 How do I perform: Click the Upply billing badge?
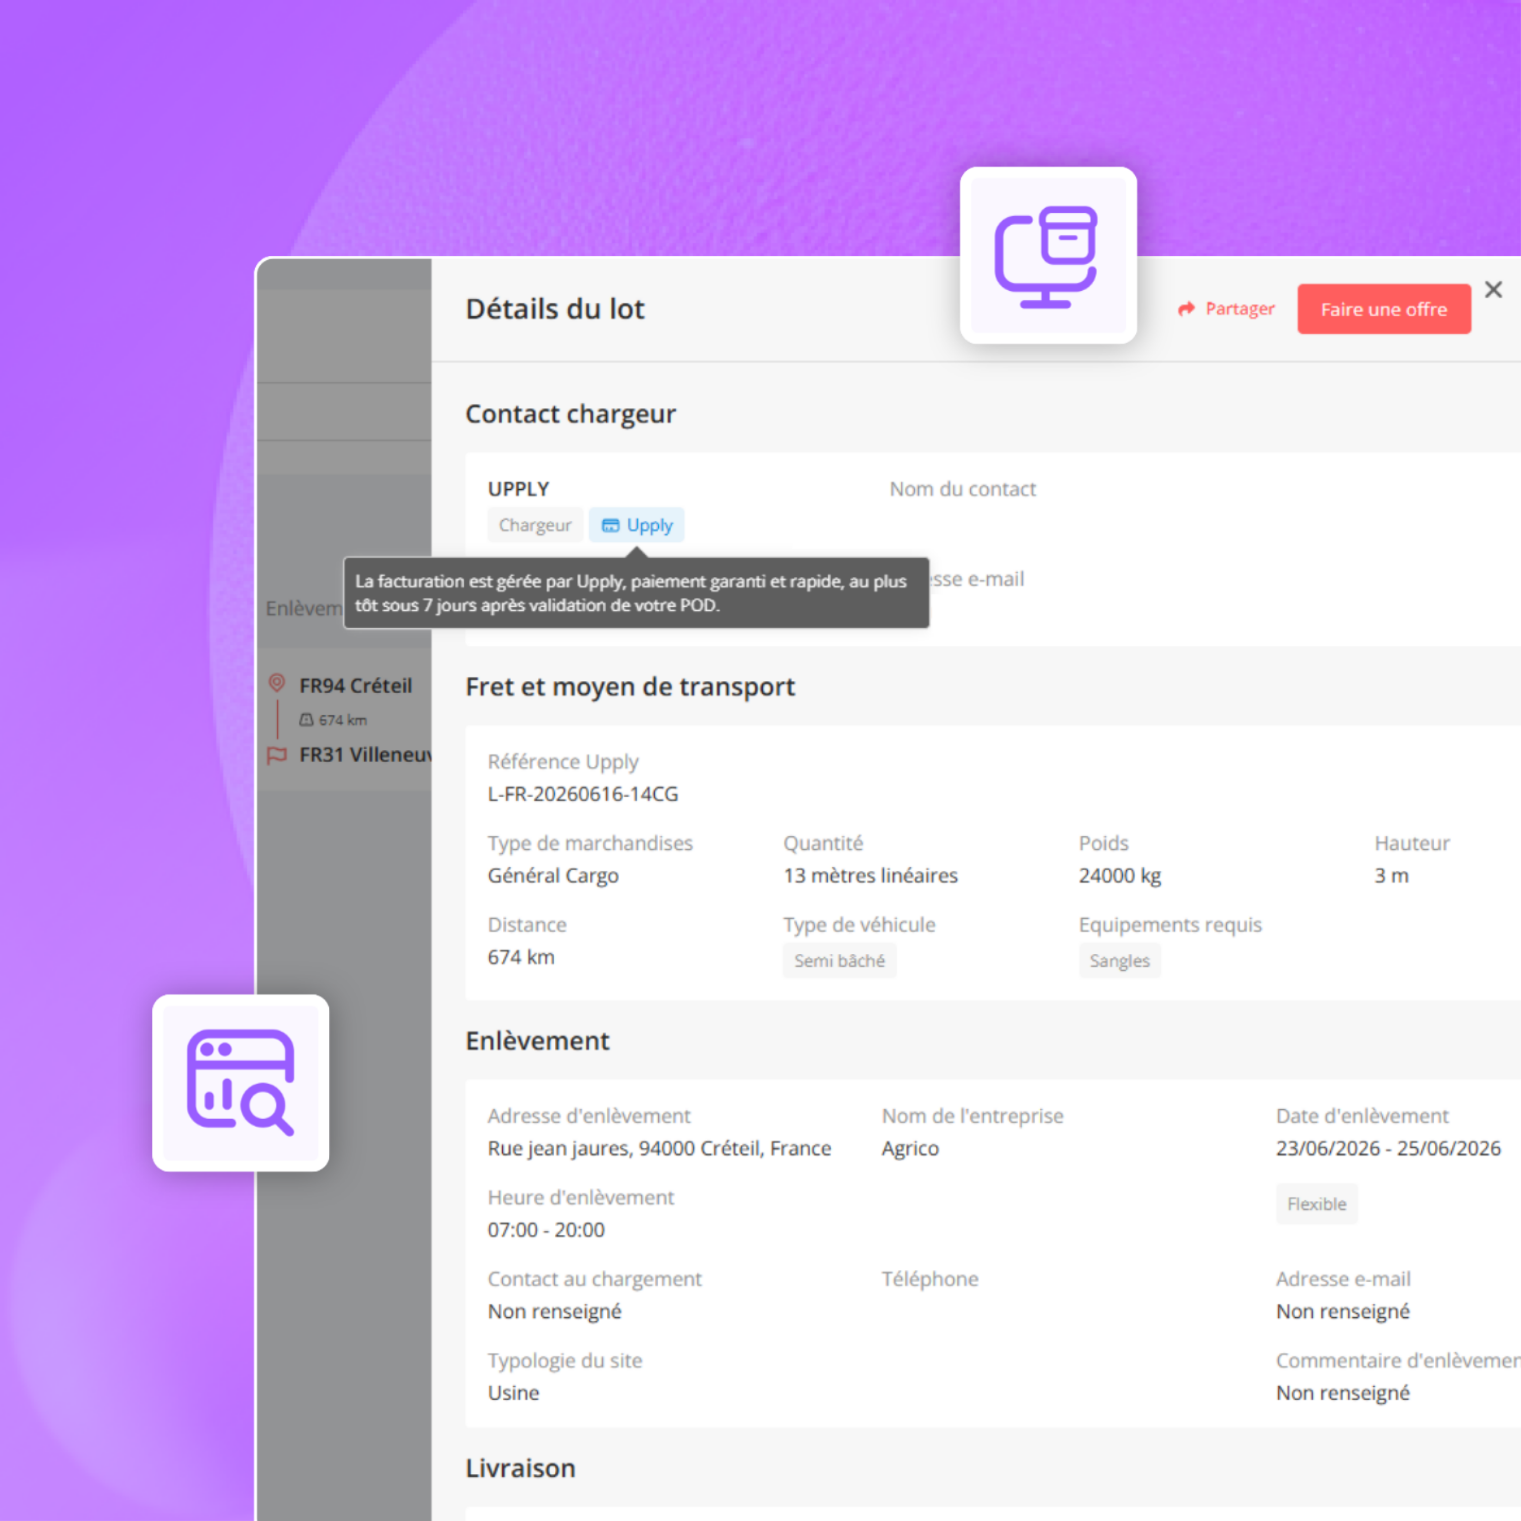coord(636,525)
